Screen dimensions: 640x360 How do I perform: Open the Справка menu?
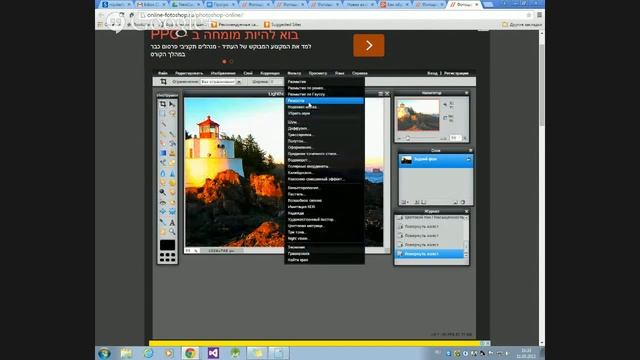pos(360,73)
